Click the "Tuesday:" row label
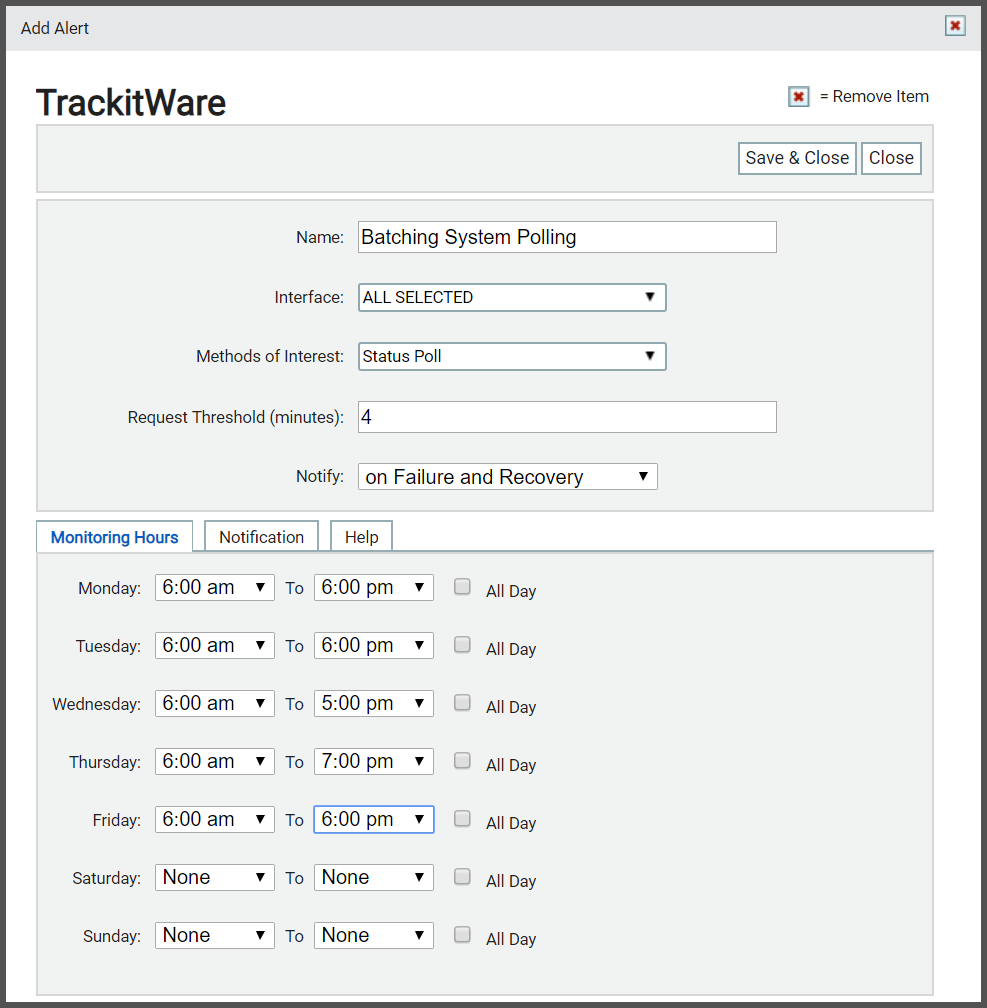 (x=108, y=646)
